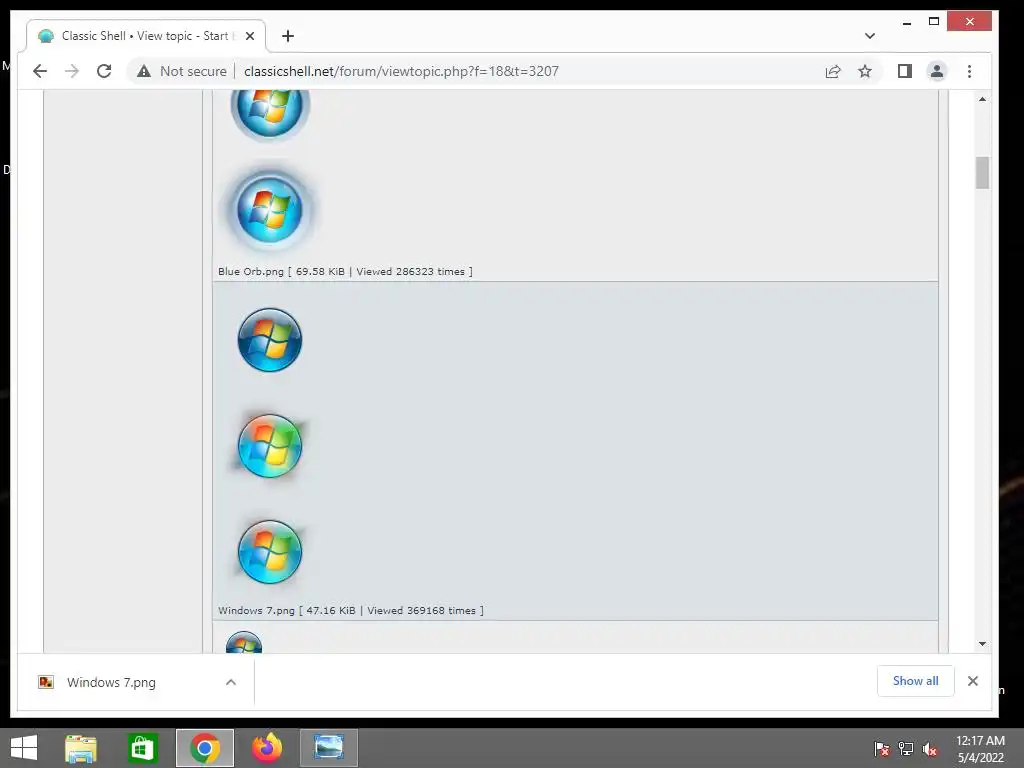Click the Windows 7.png download file icon

pyautogui.click(x=46, y=682)
